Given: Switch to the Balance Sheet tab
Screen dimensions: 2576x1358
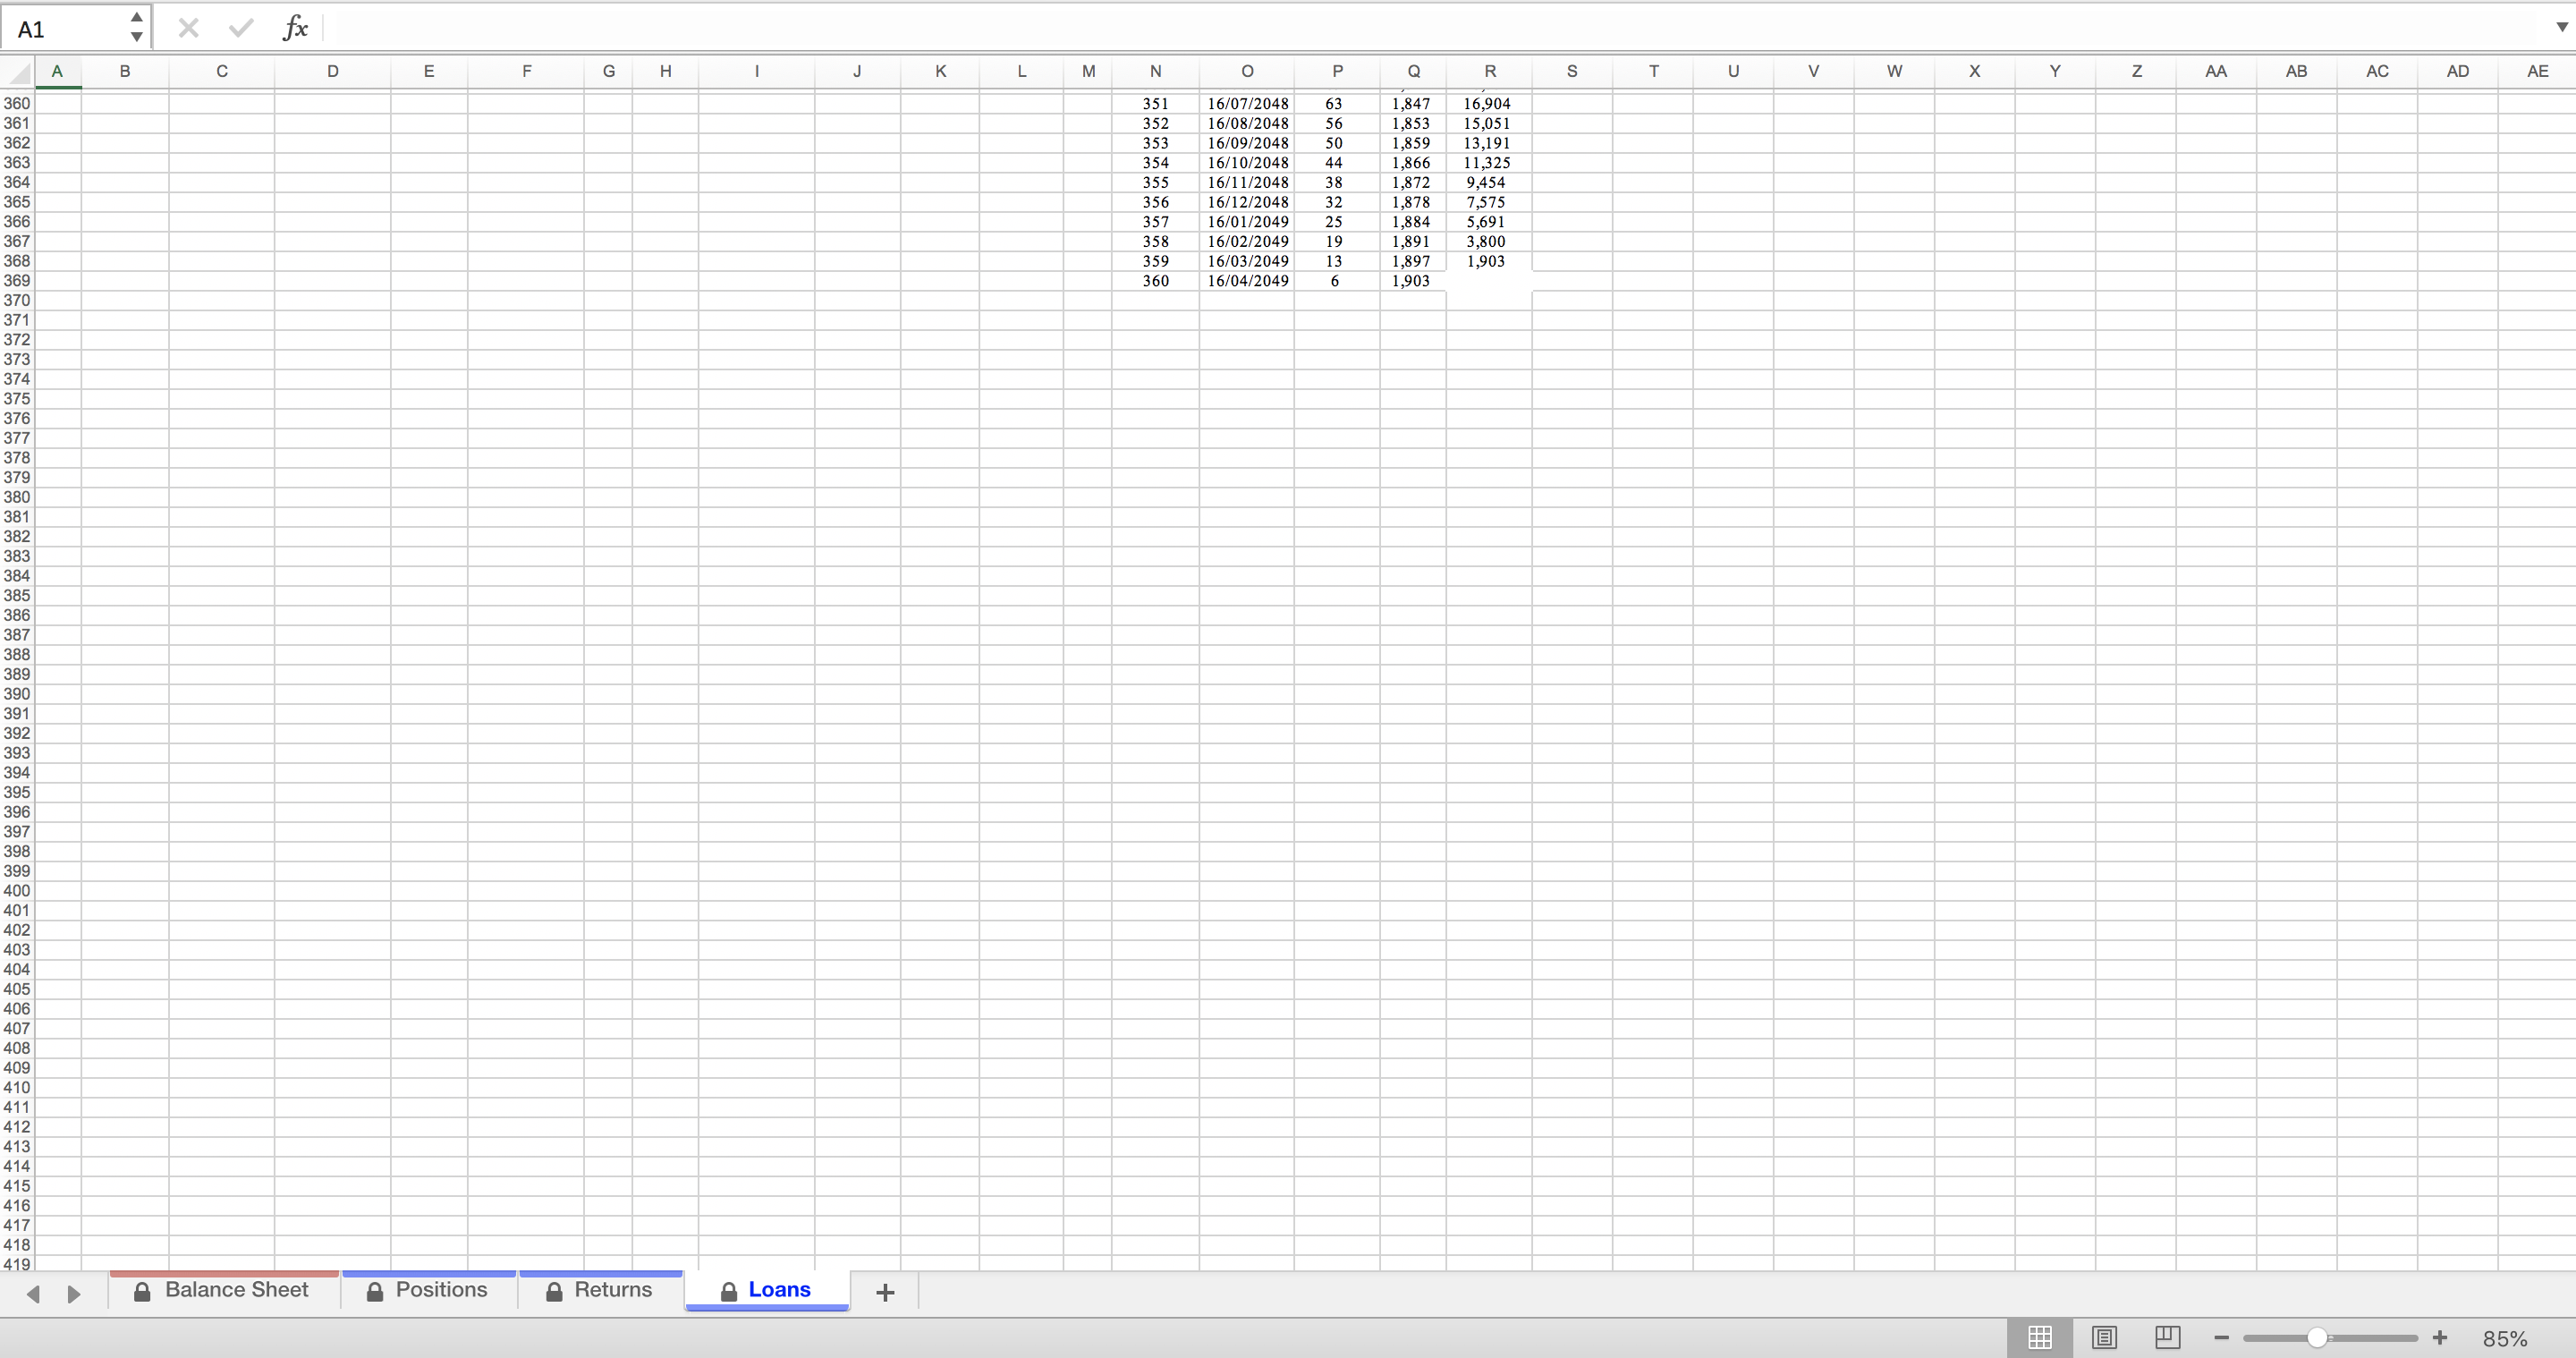Looking at the screenshot, I should 224,1290.
